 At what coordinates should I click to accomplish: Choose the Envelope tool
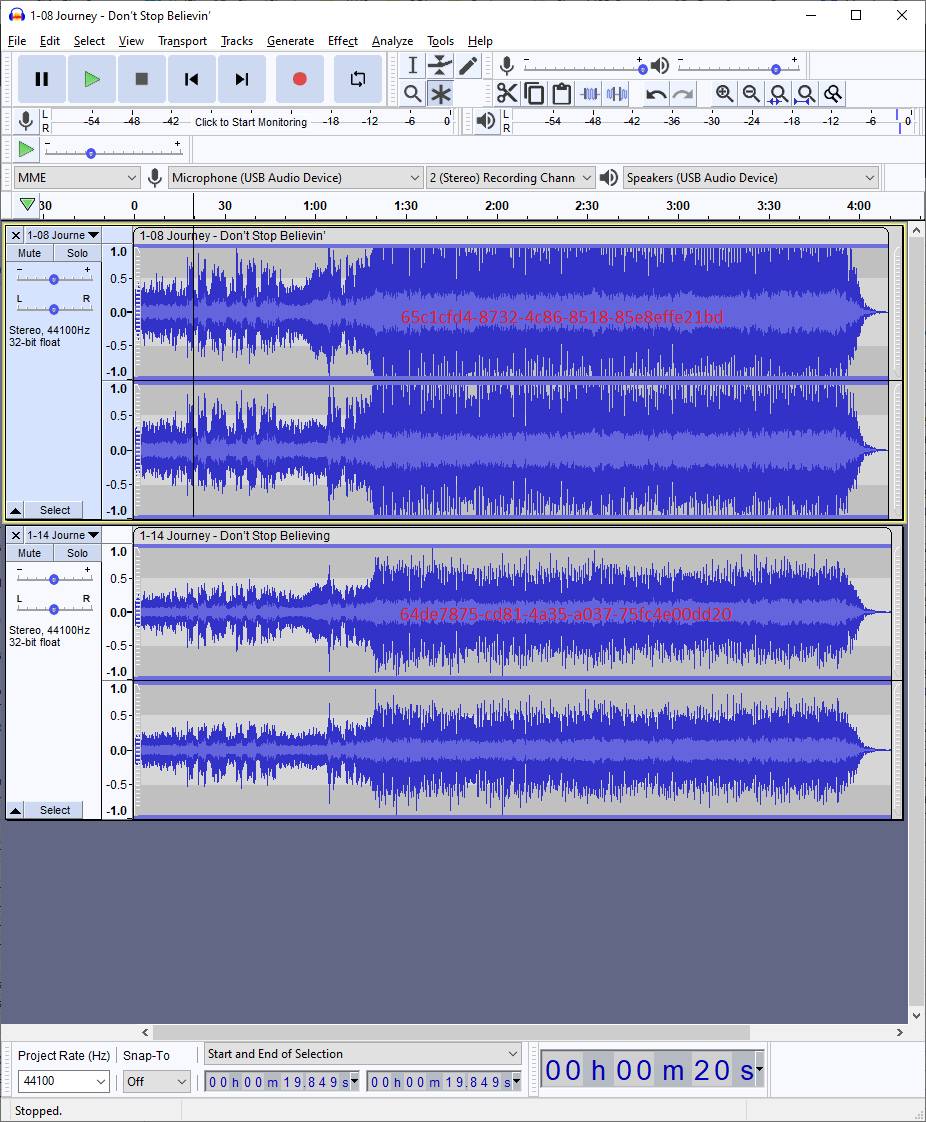440,66
